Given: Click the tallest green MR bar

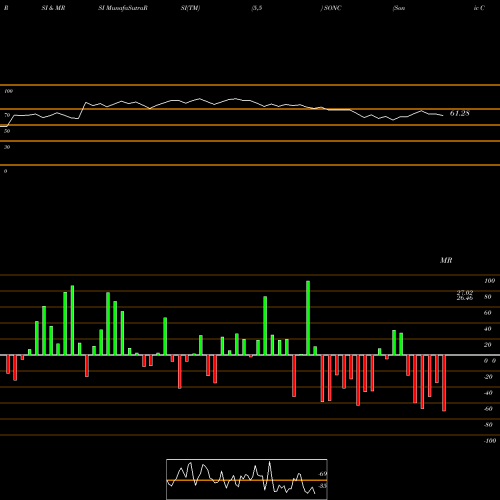Looking at the screenshot, I should 308,318.
